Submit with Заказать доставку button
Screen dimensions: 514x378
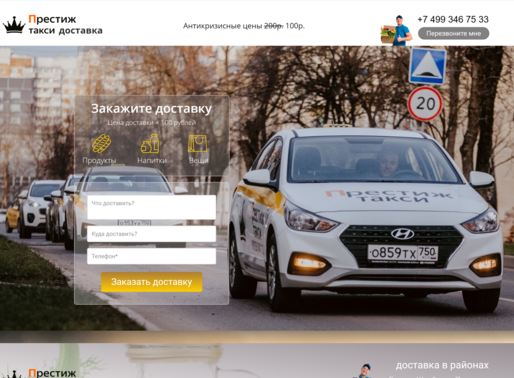(152, 282)
